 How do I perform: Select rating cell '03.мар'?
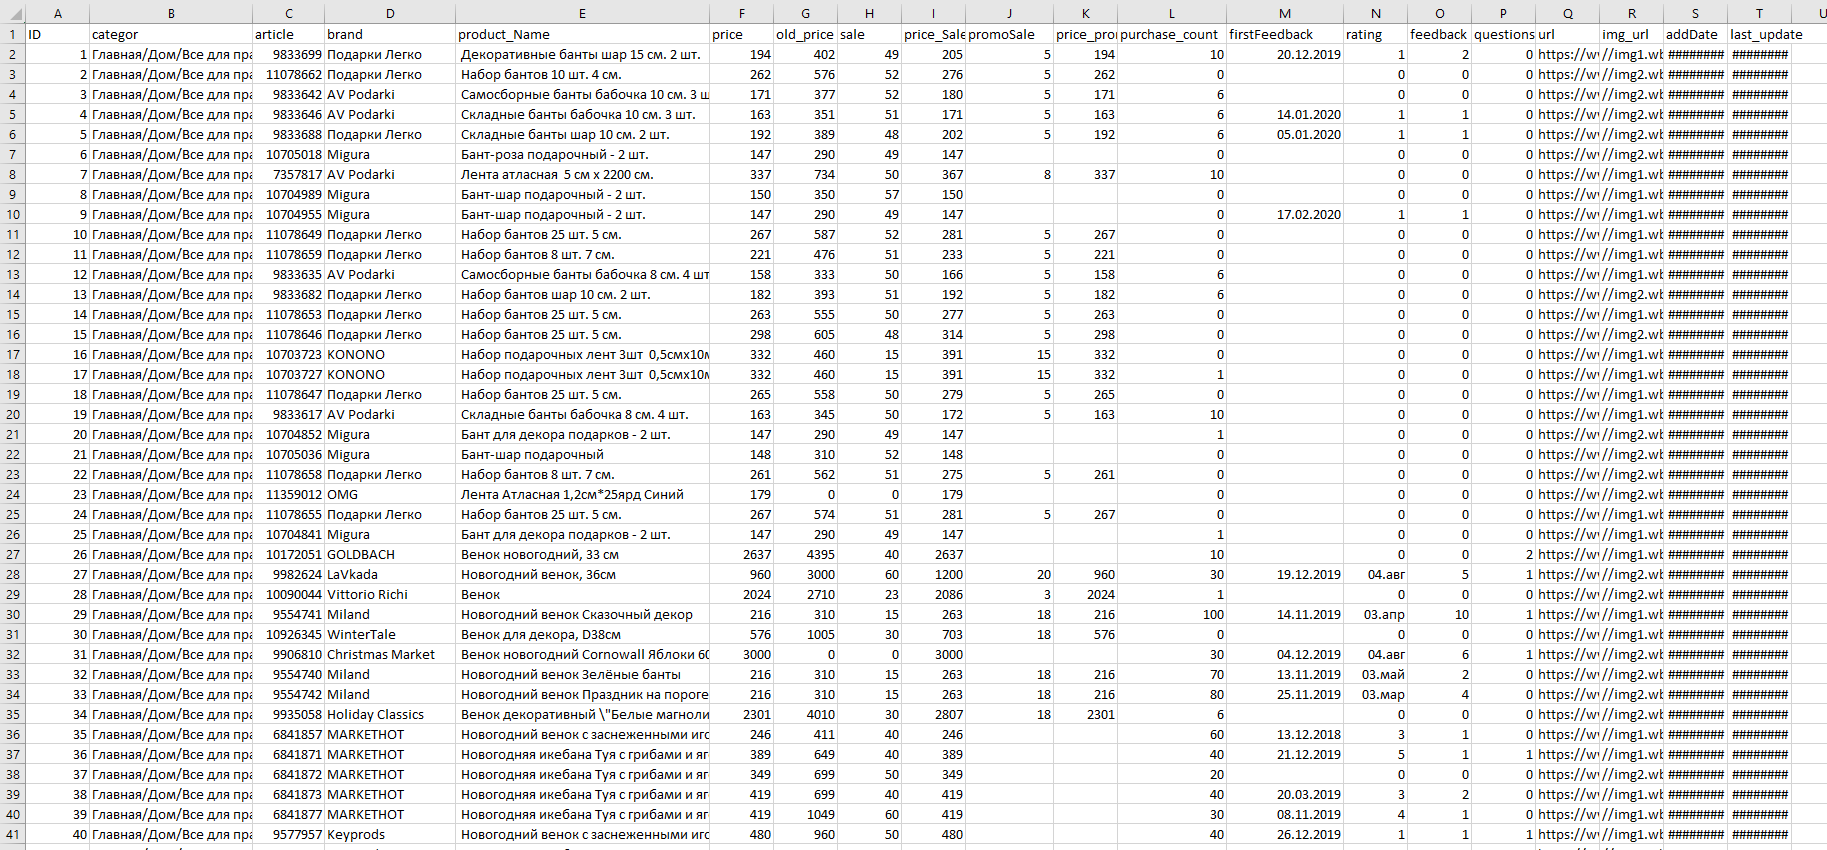click(1375, 694)
